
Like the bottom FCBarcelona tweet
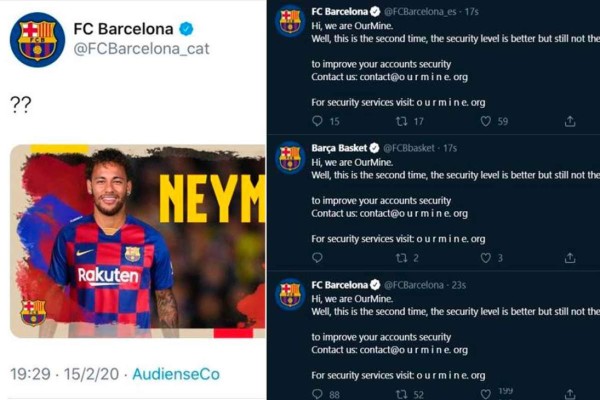(486, 393)
